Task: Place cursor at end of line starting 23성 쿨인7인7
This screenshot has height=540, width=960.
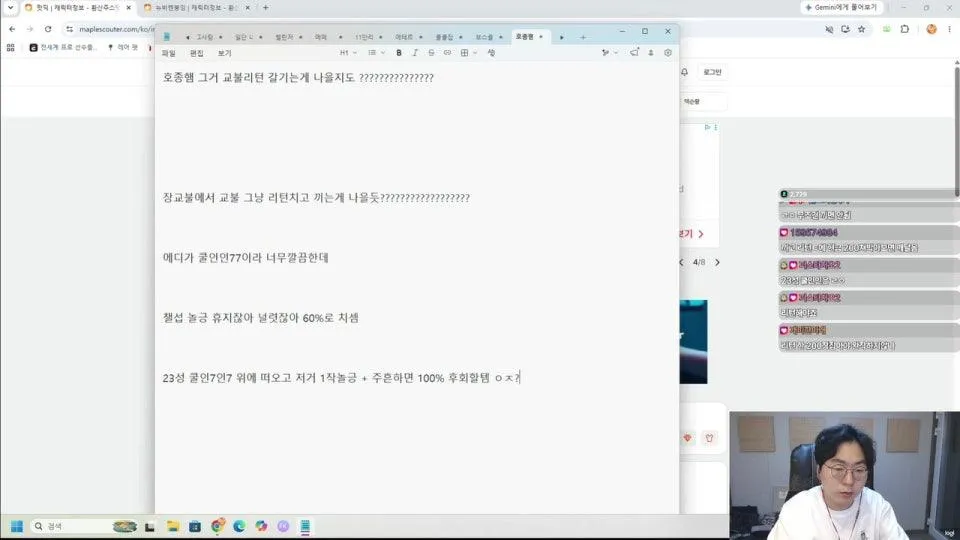Action: [x=520, y=378]
